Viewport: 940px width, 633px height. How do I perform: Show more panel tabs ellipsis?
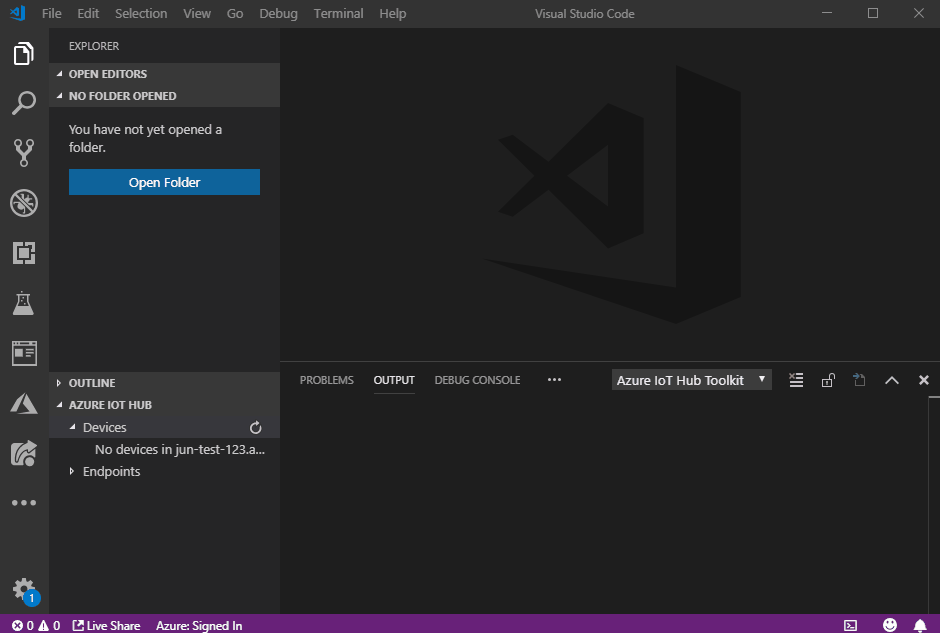(x=554, y=379)
